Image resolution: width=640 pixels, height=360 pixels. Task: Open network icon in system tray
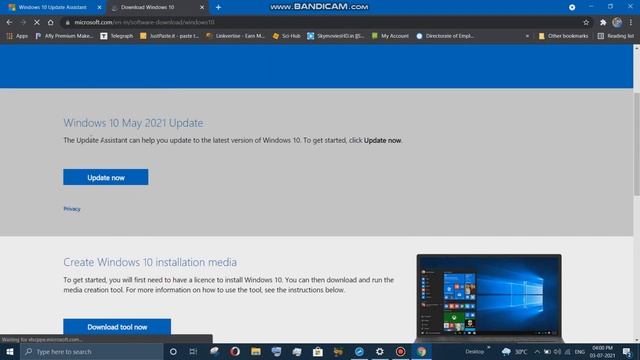[568, 352]
